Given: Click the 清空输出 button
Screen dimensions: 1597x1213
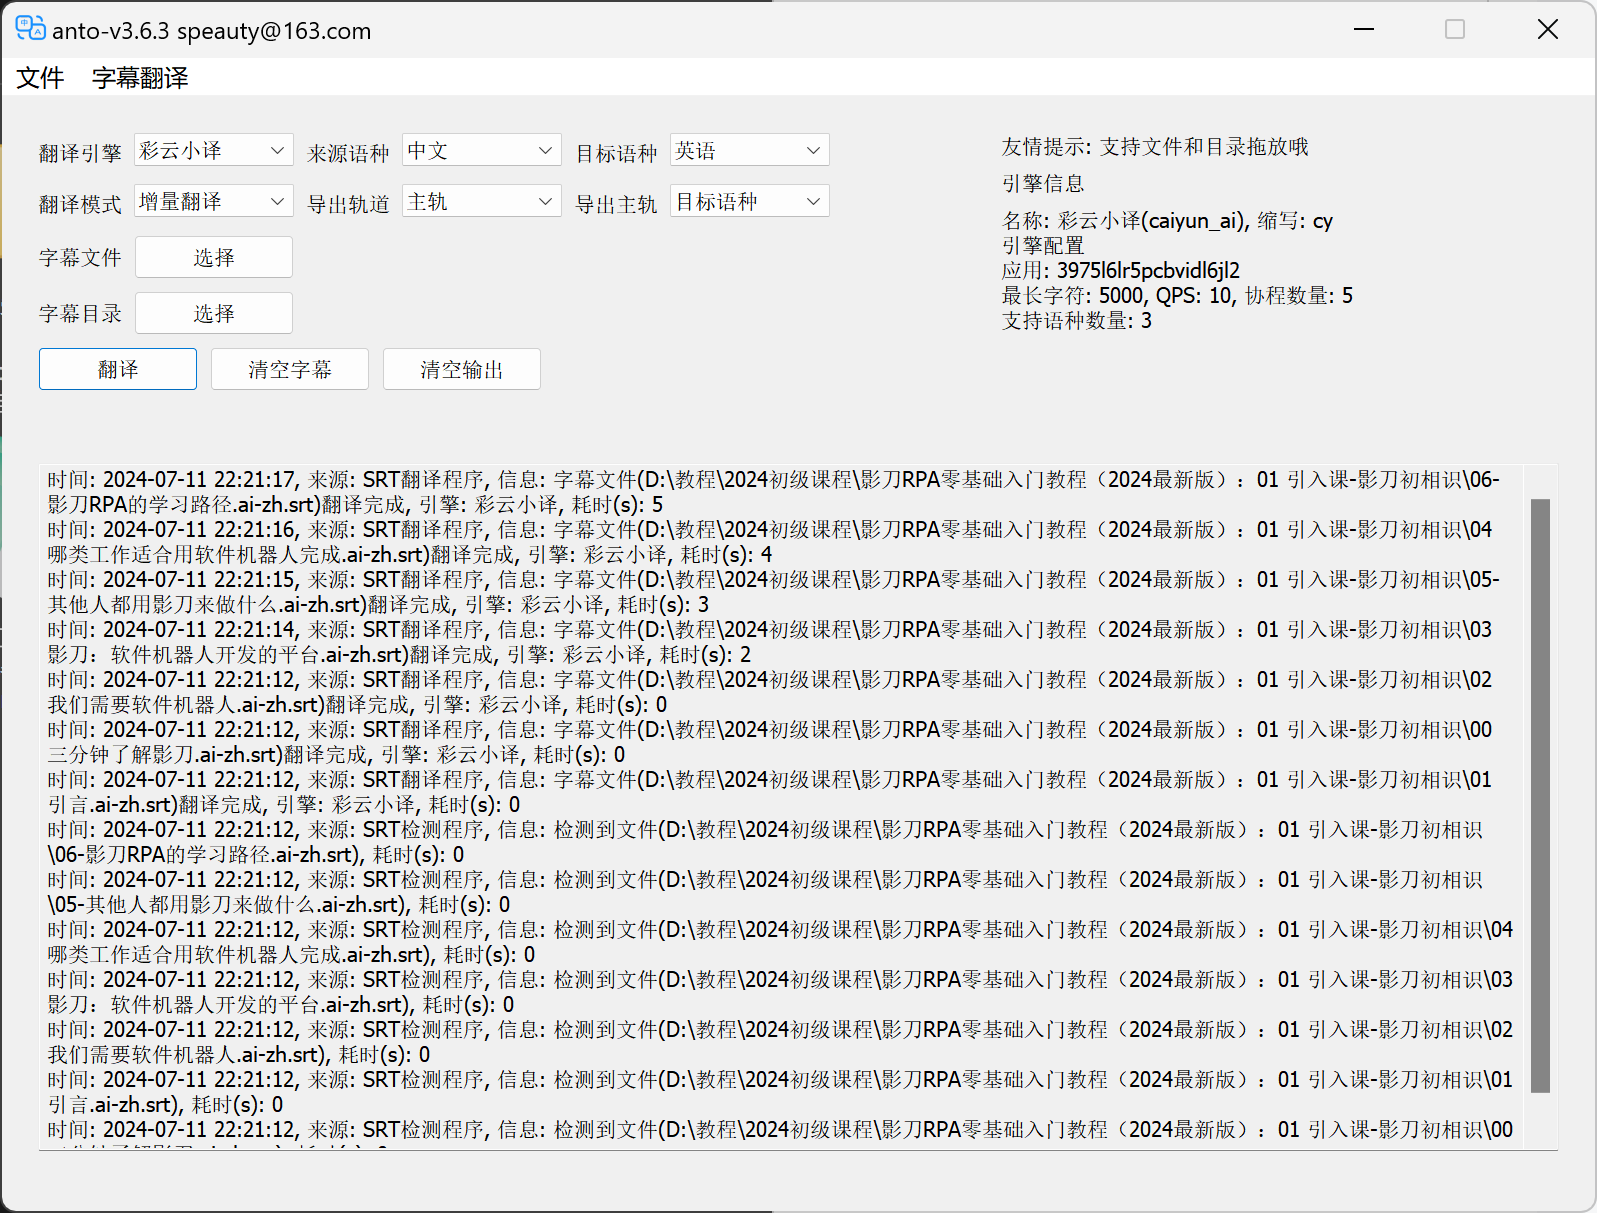Looking at the screenshot, I should pyautogui.click(x=462, y=370).
